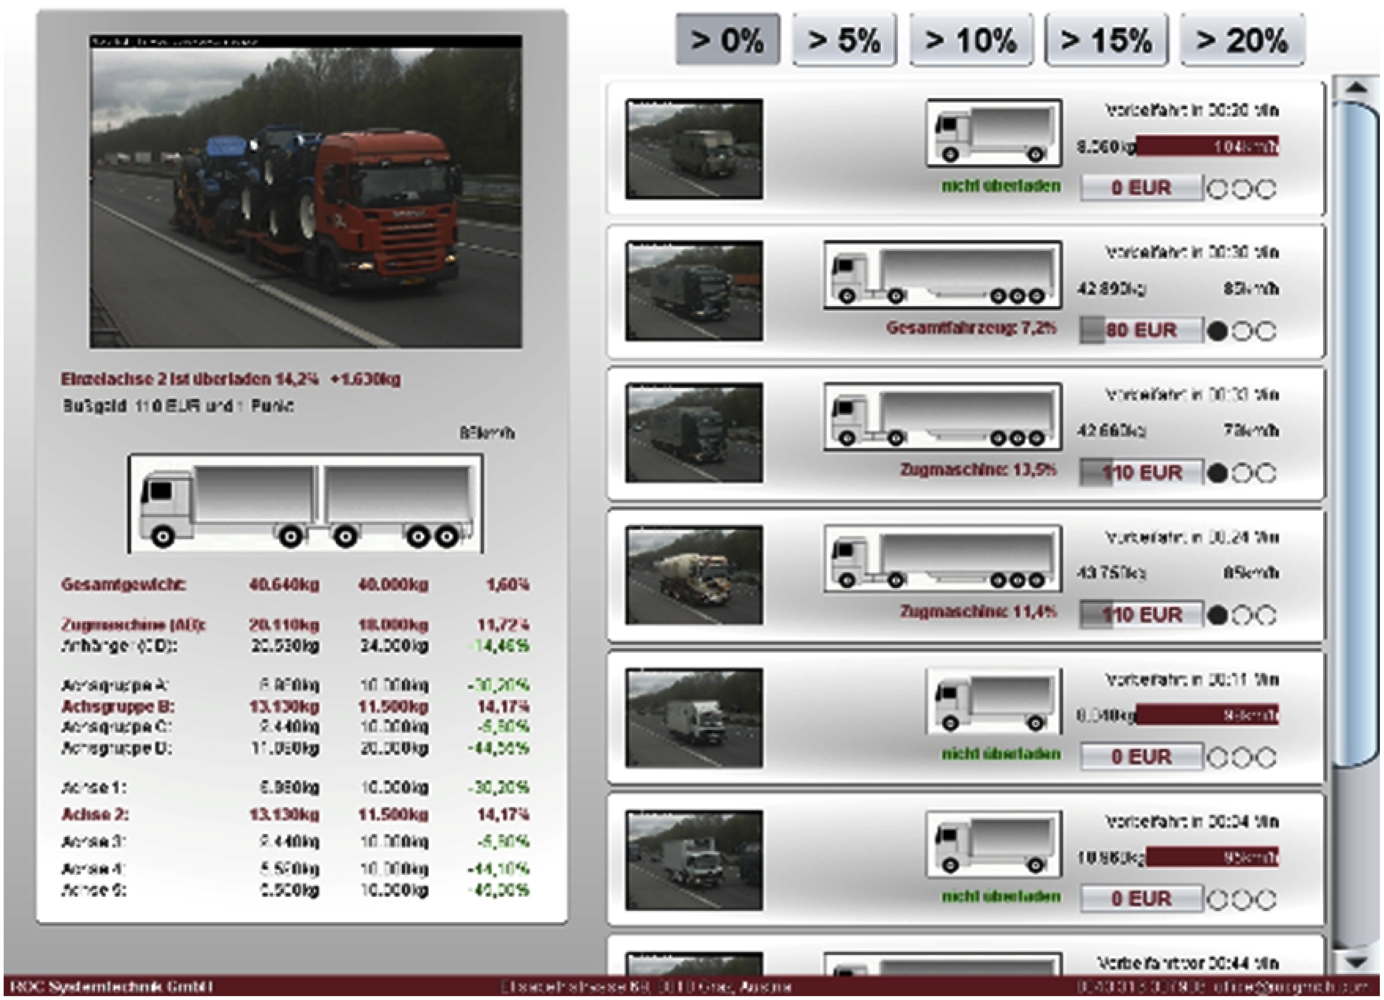This screenshot has width=1384, height=1000.
Task: Click the 80 EUR fine button
Action: (x=1141, y=330)
